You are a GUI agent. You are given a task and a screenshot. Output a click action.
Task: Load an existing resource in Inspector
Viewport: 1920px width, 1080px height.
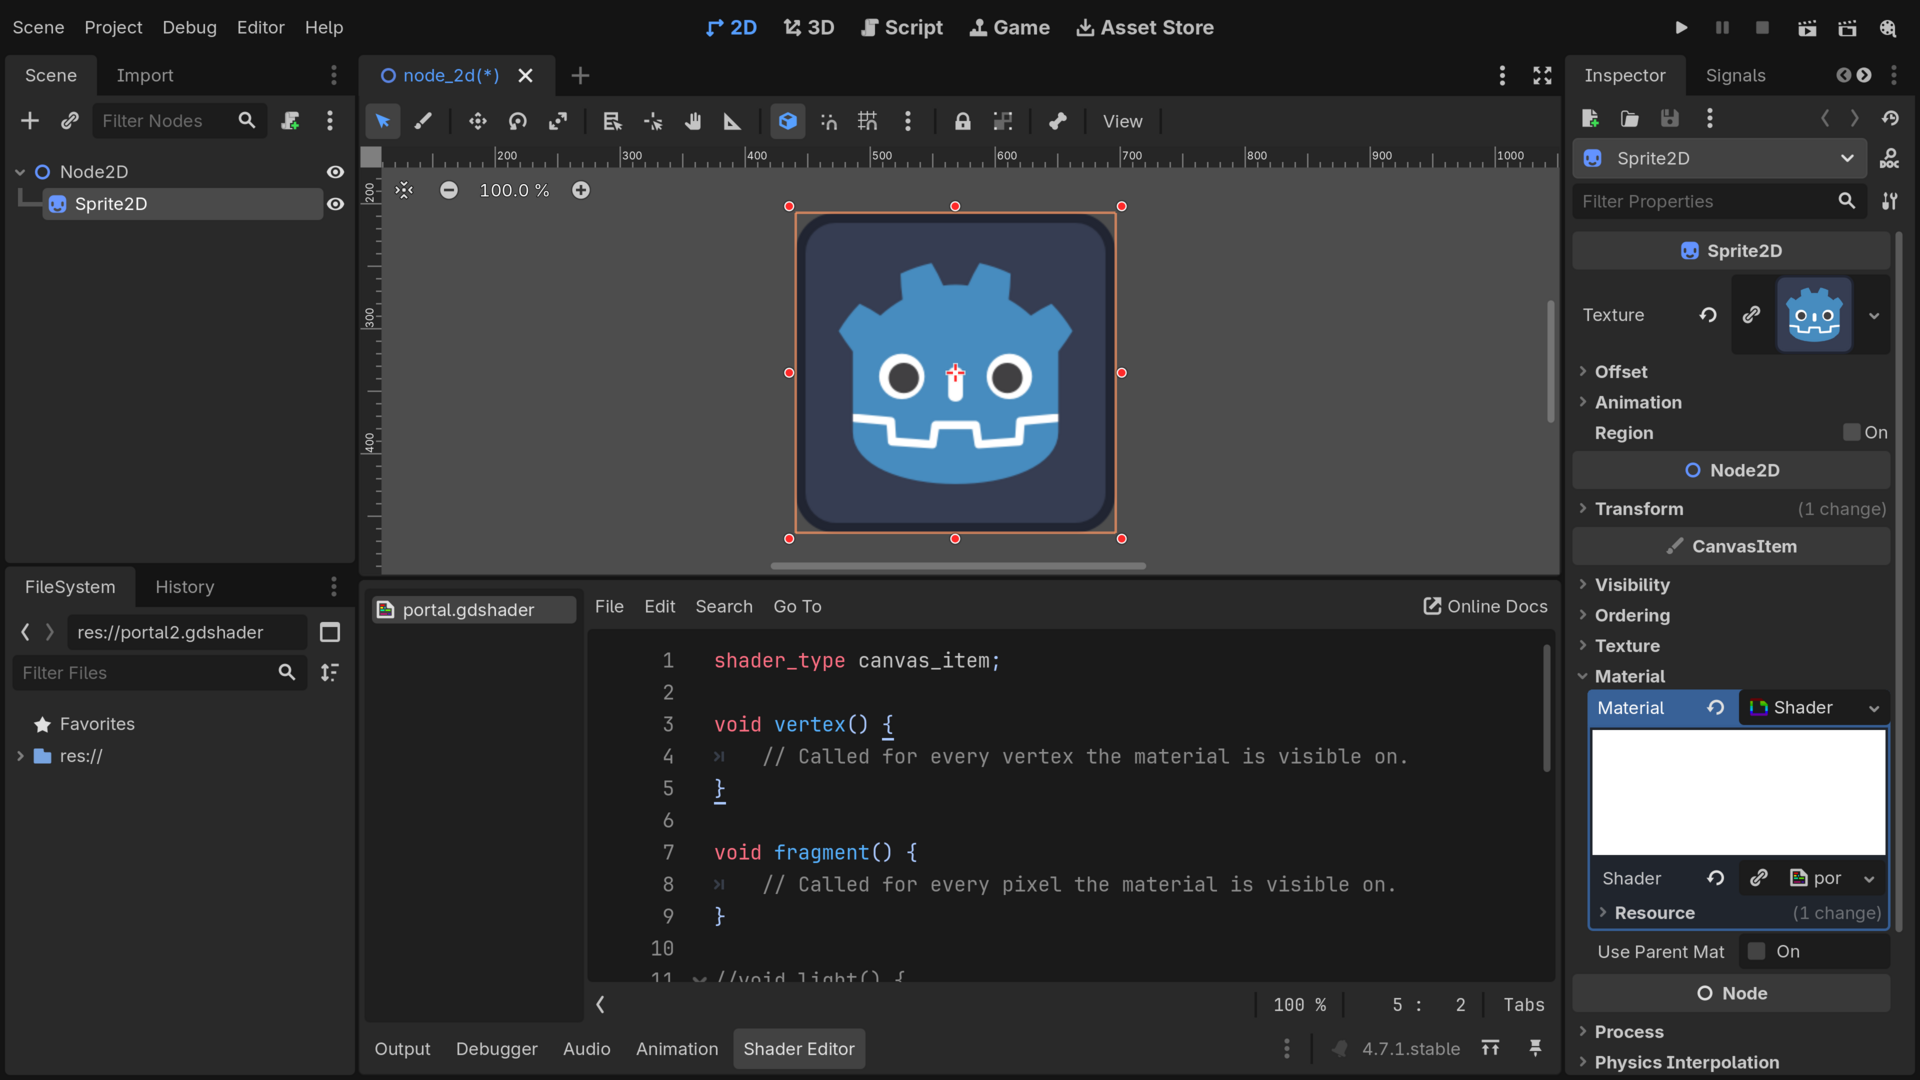1630,119
